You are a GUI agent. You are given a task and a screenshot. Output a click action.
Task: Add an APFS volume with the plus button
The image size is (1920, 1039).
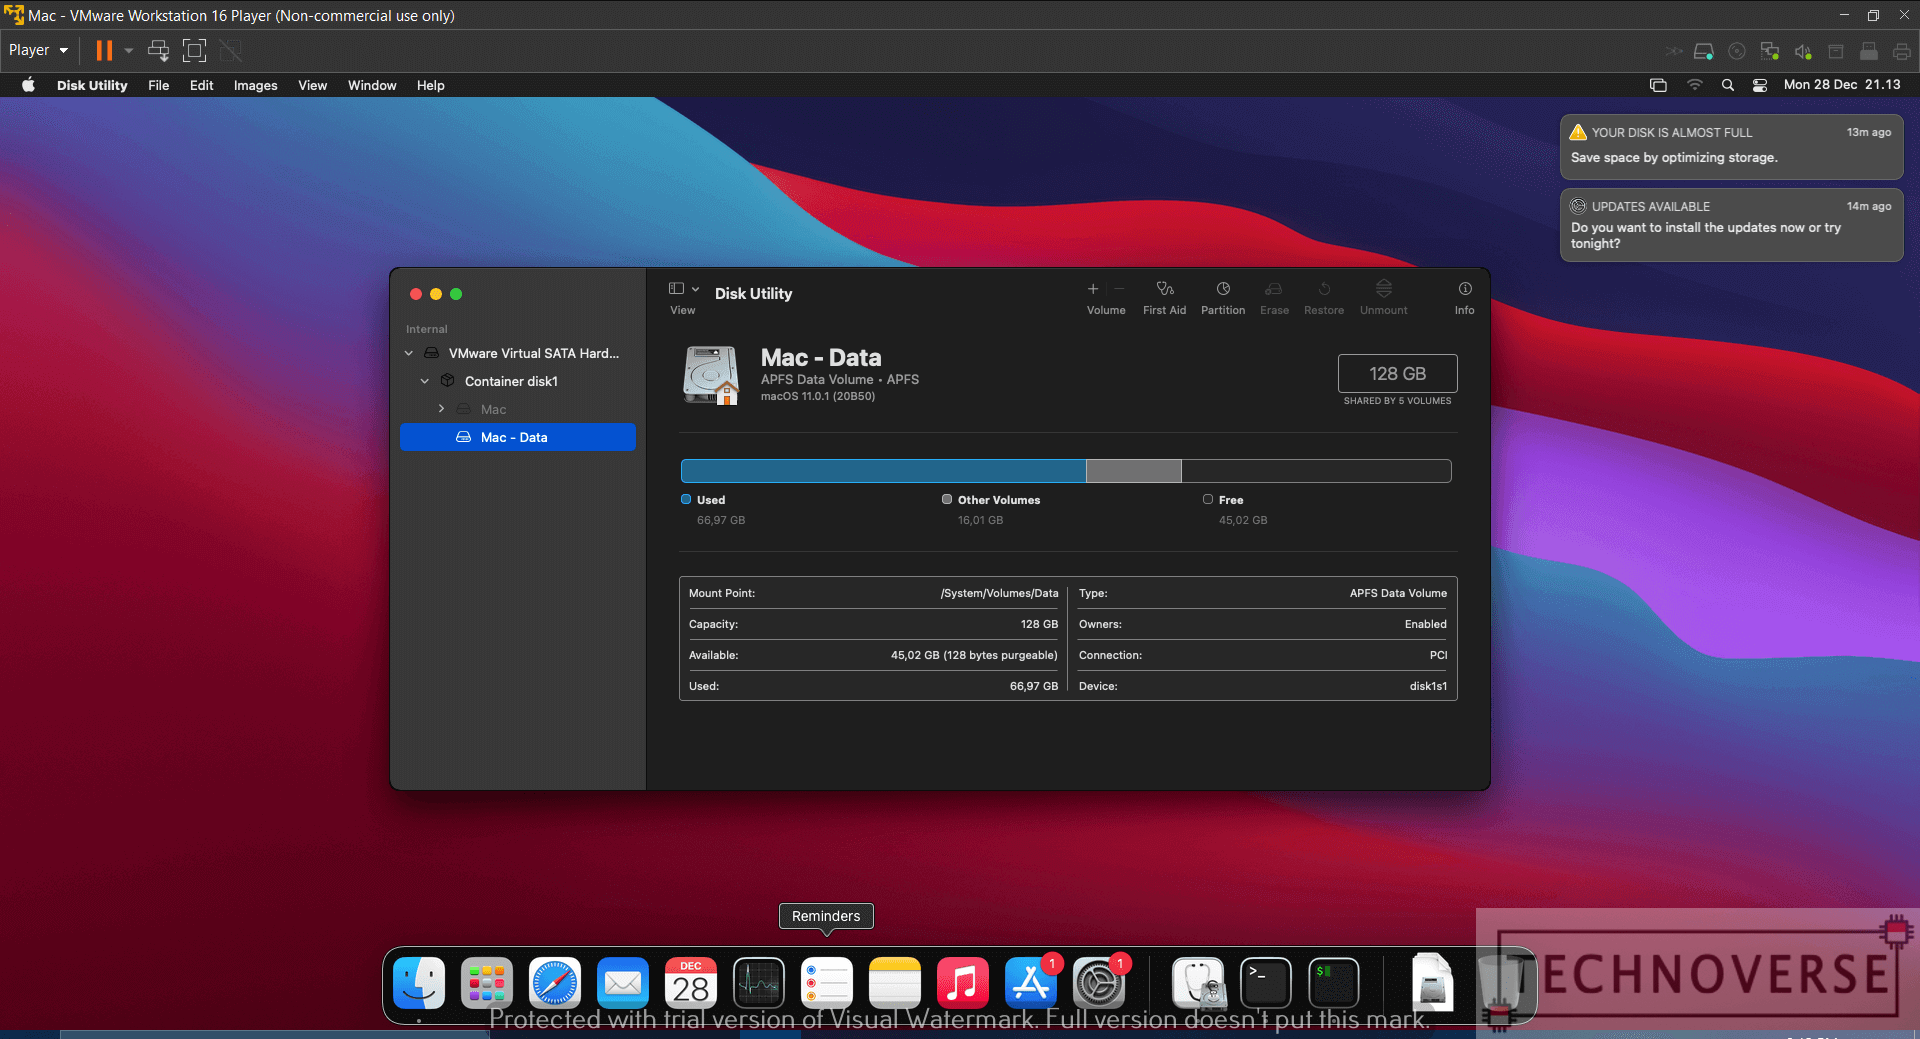(x=1093, y=289)
